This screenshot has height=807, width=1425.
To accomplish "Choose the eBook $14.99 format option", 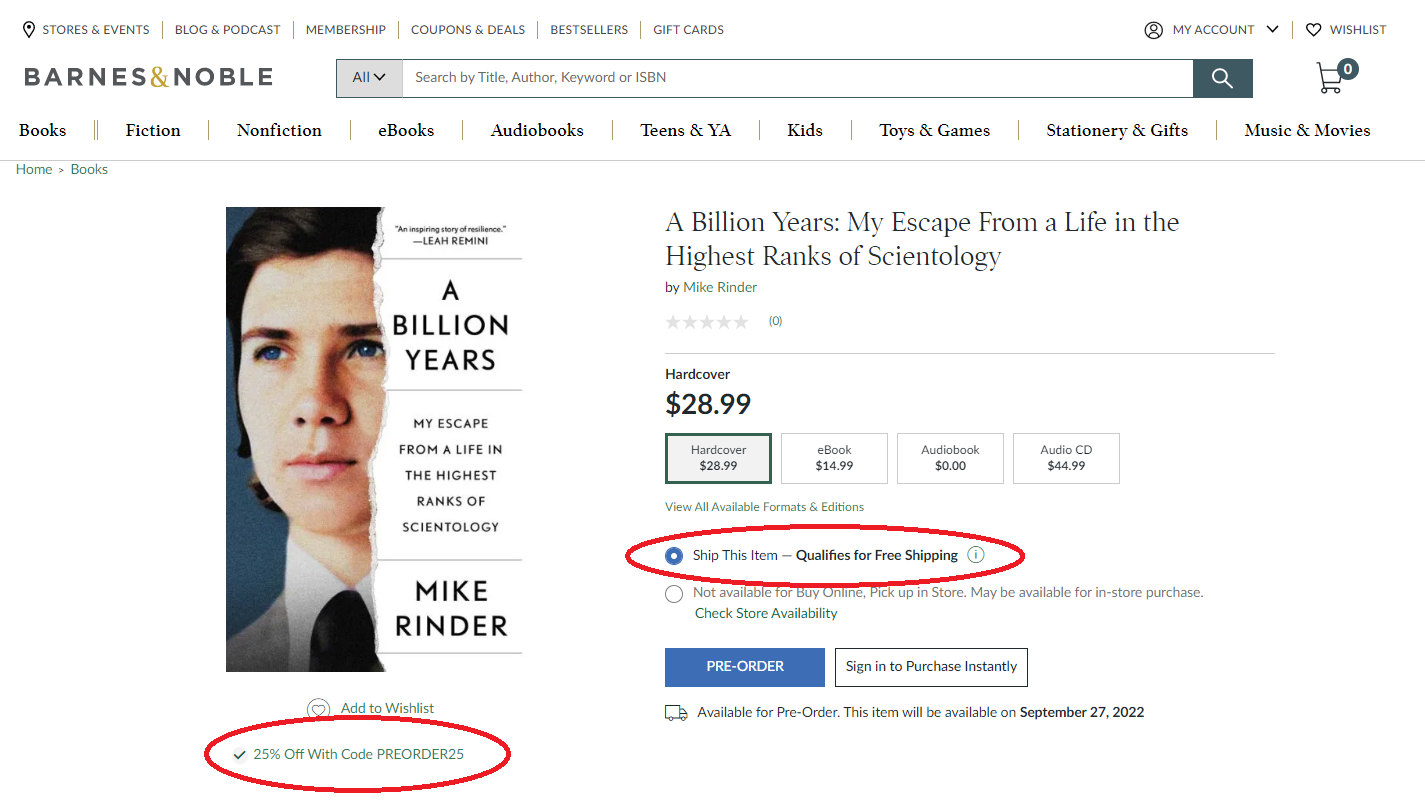I will [834, 458].
